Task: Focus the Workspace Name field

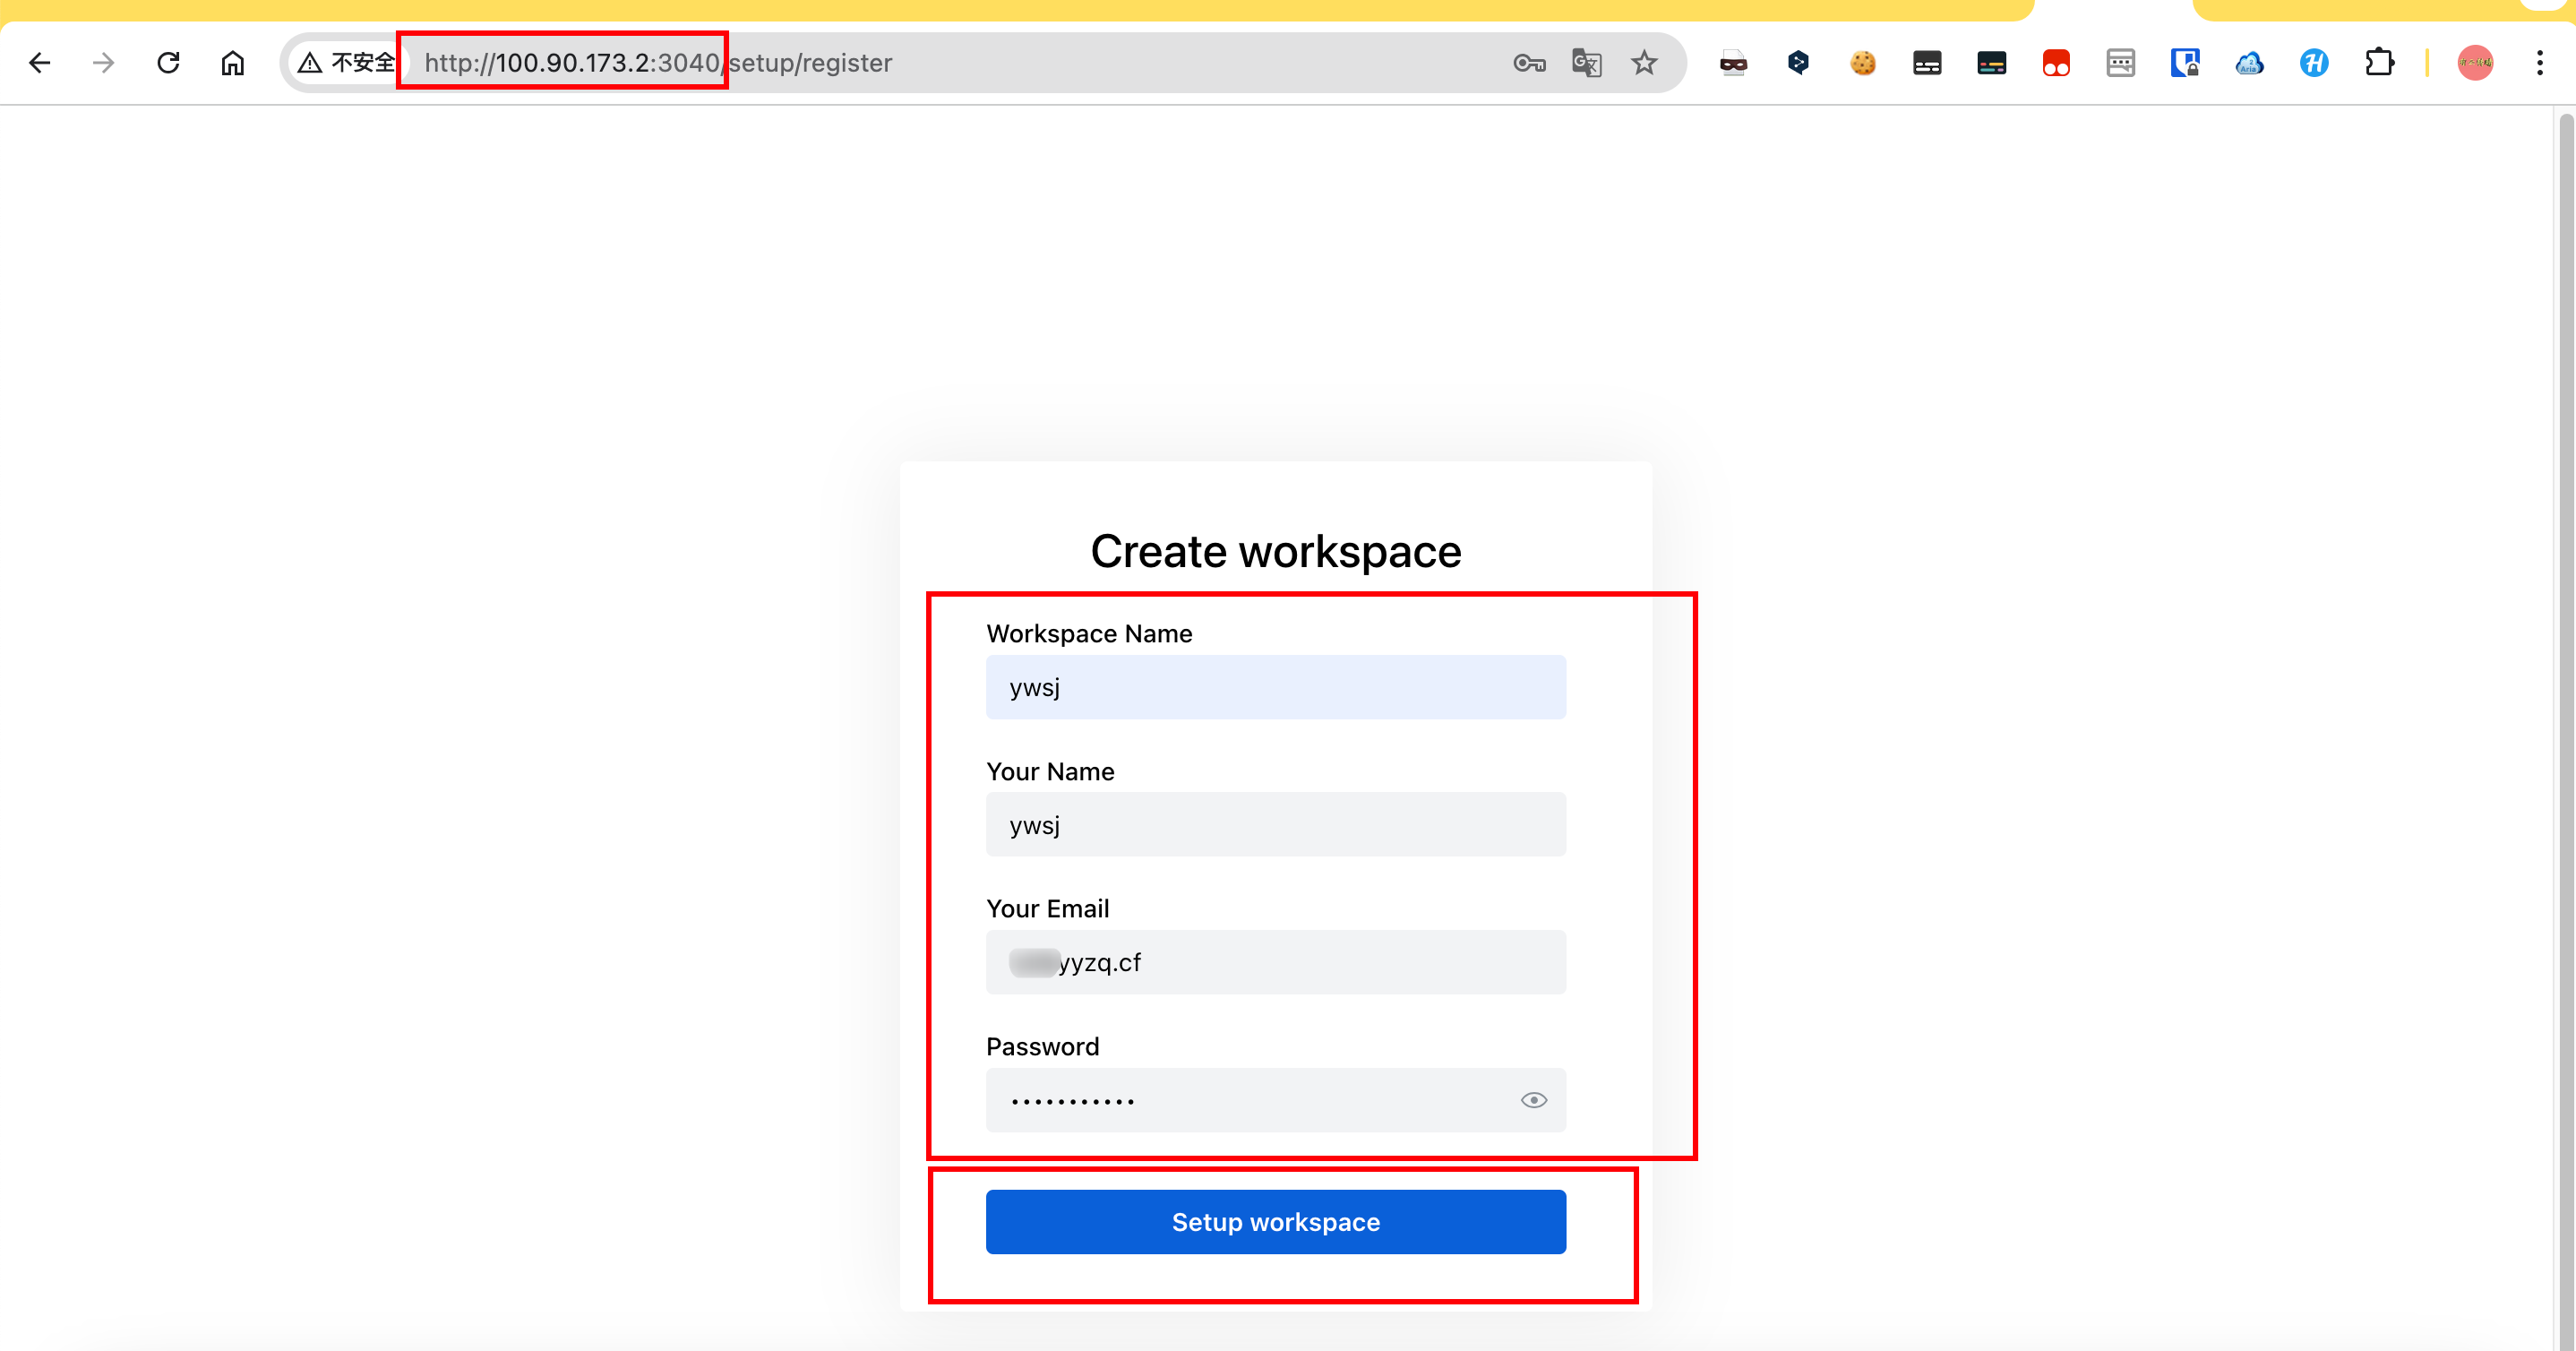Action: [1275, 687]
